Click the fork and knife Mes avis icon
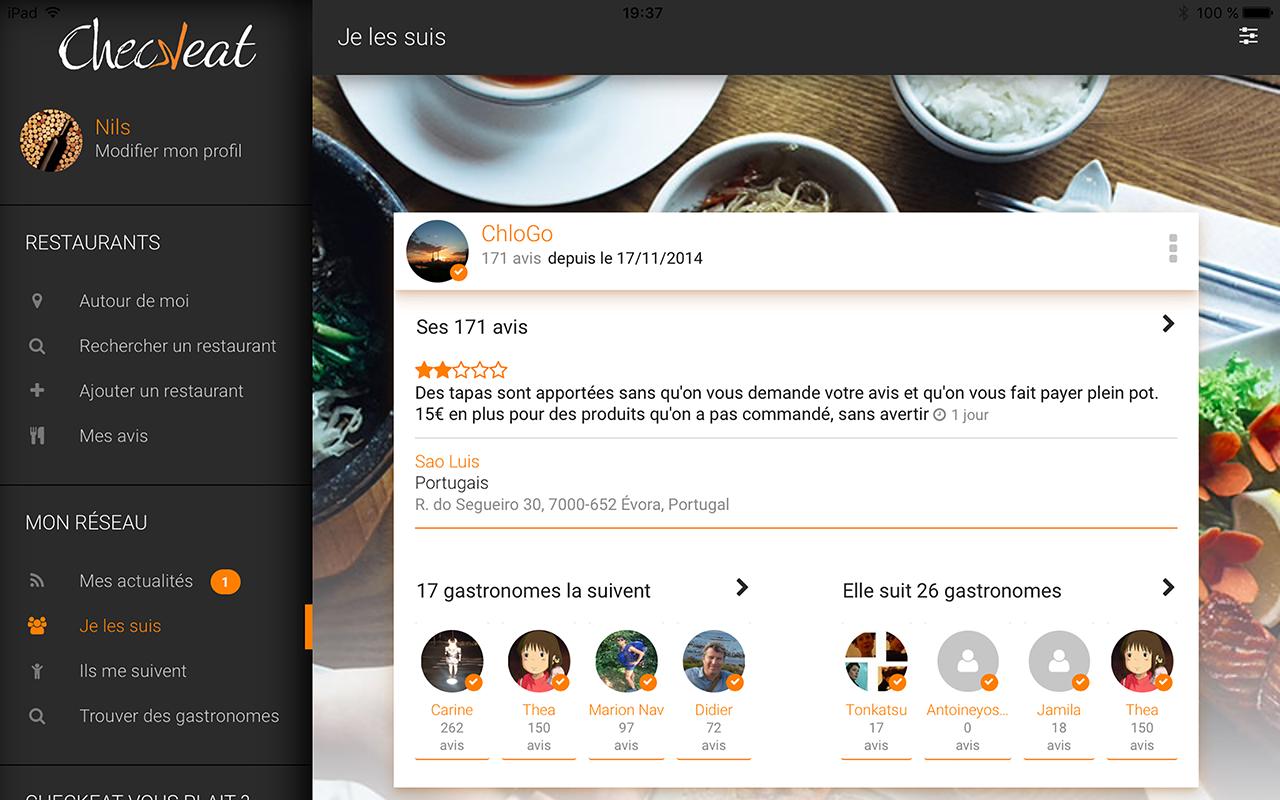Screen dimensions: 1280x800 click(37, 436)
